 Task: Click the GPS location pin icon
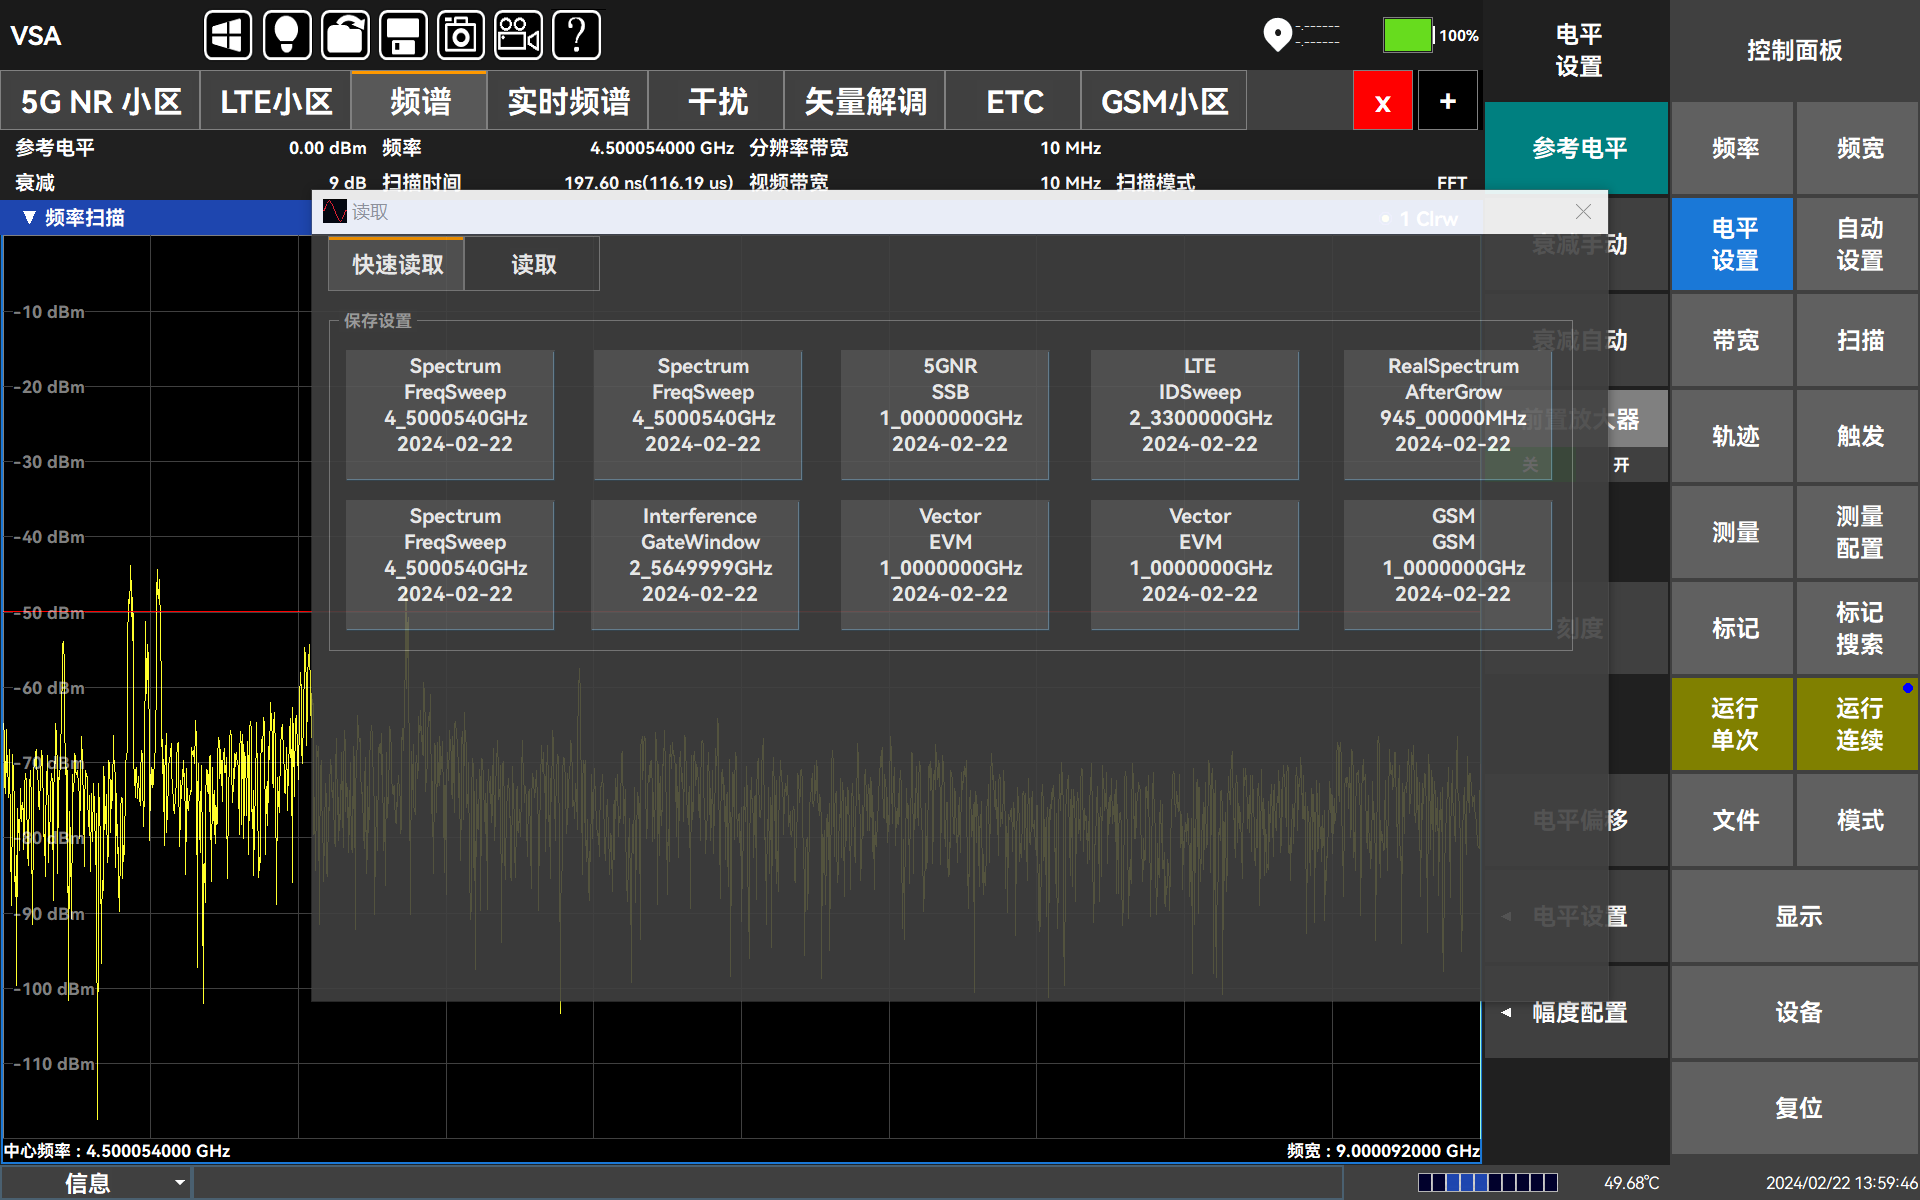point(1277,35)
